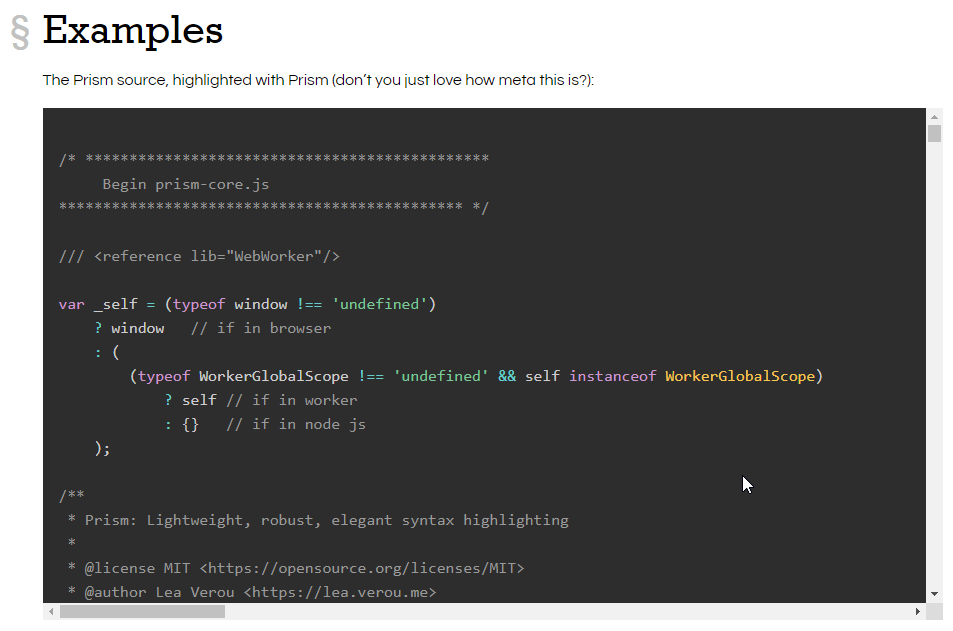Click the vertical scrollbar up arrow
Screen dimensions: 953x631
934,116
